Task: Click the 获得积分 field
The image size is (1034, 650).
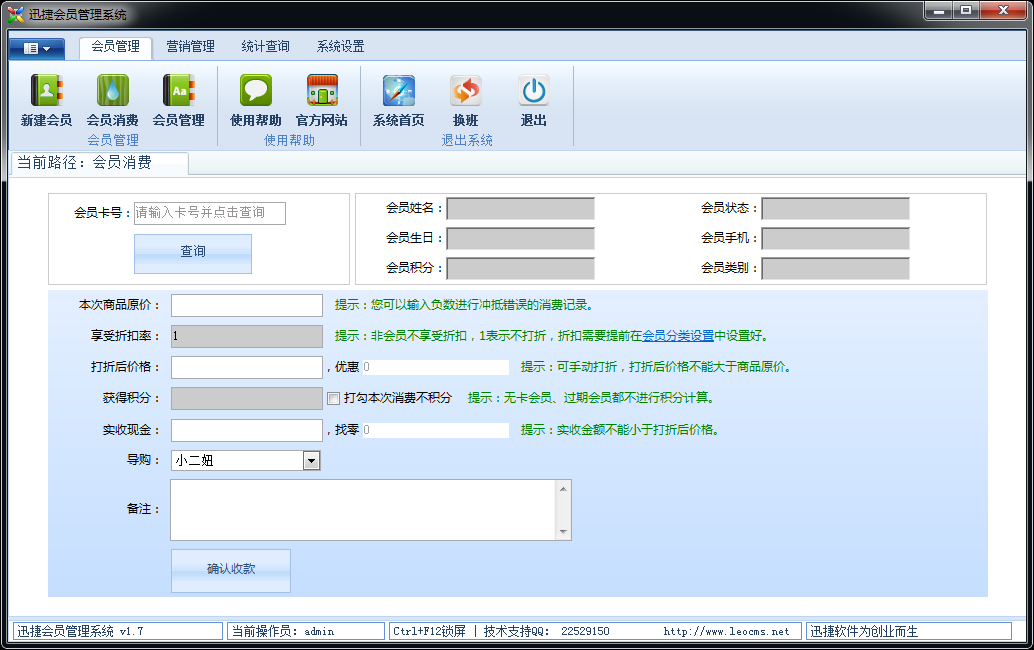Action: click(247, 398)
